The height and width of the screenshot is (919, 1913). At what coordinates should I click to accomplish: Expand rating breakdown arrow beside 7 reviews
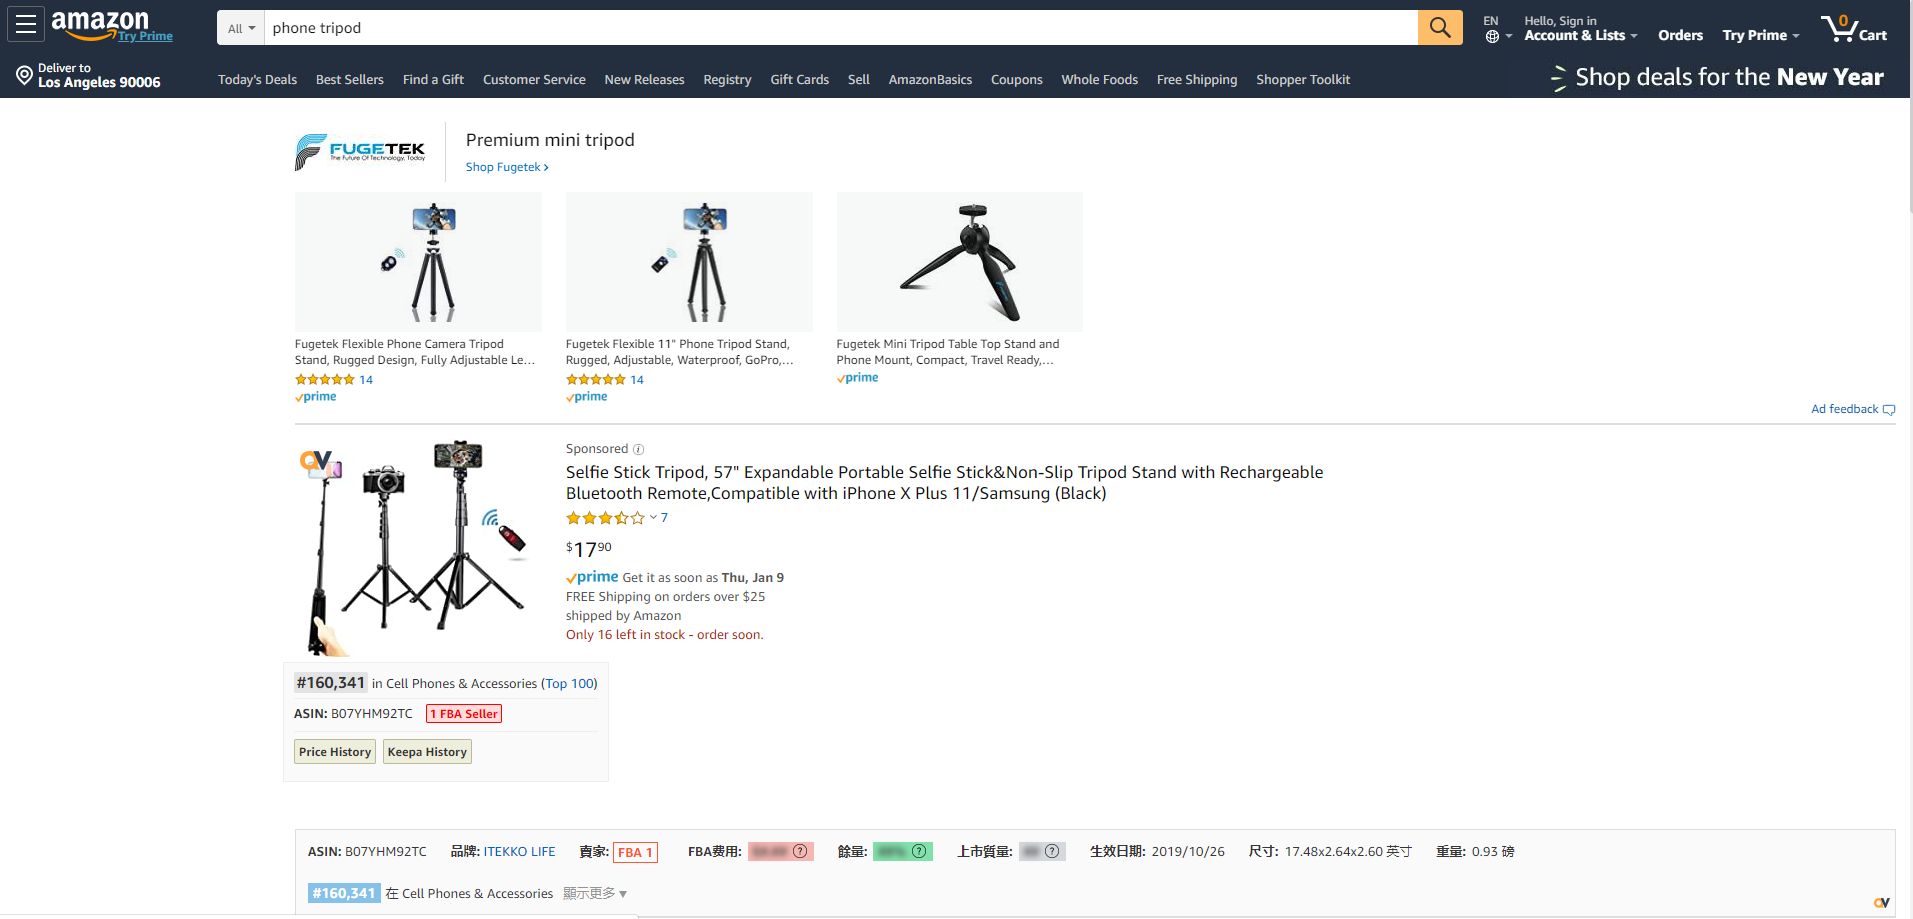(653, 518)
